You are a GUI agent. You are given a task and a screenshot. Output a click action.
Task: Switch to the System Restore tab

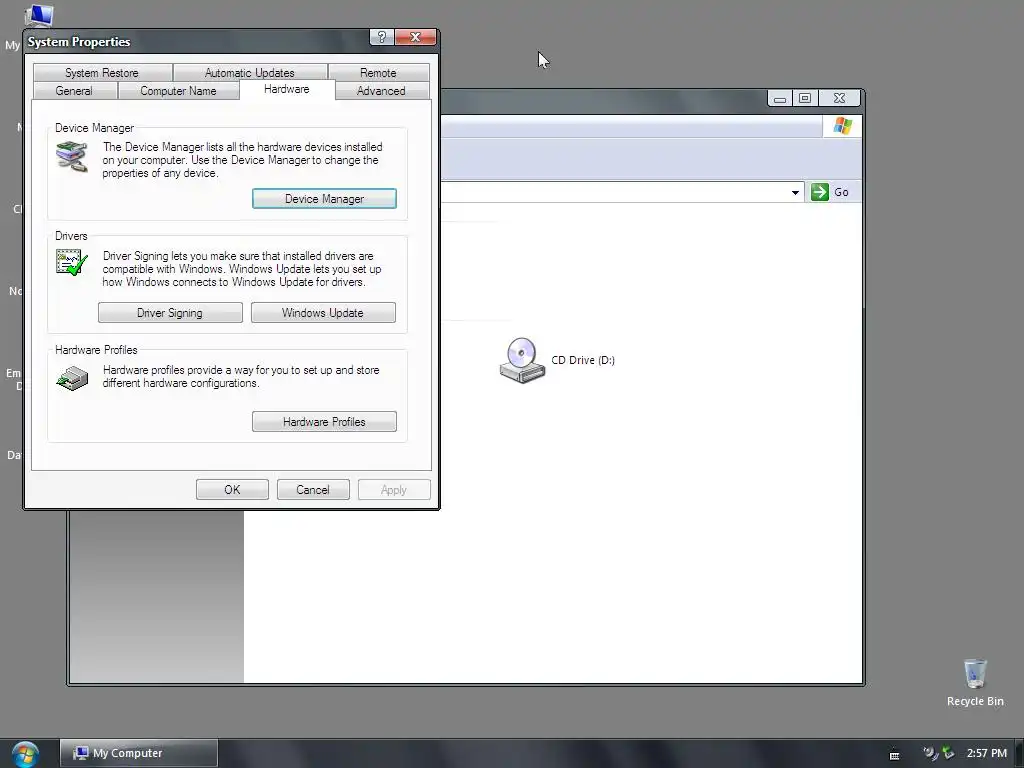click(x=102, y=72)
